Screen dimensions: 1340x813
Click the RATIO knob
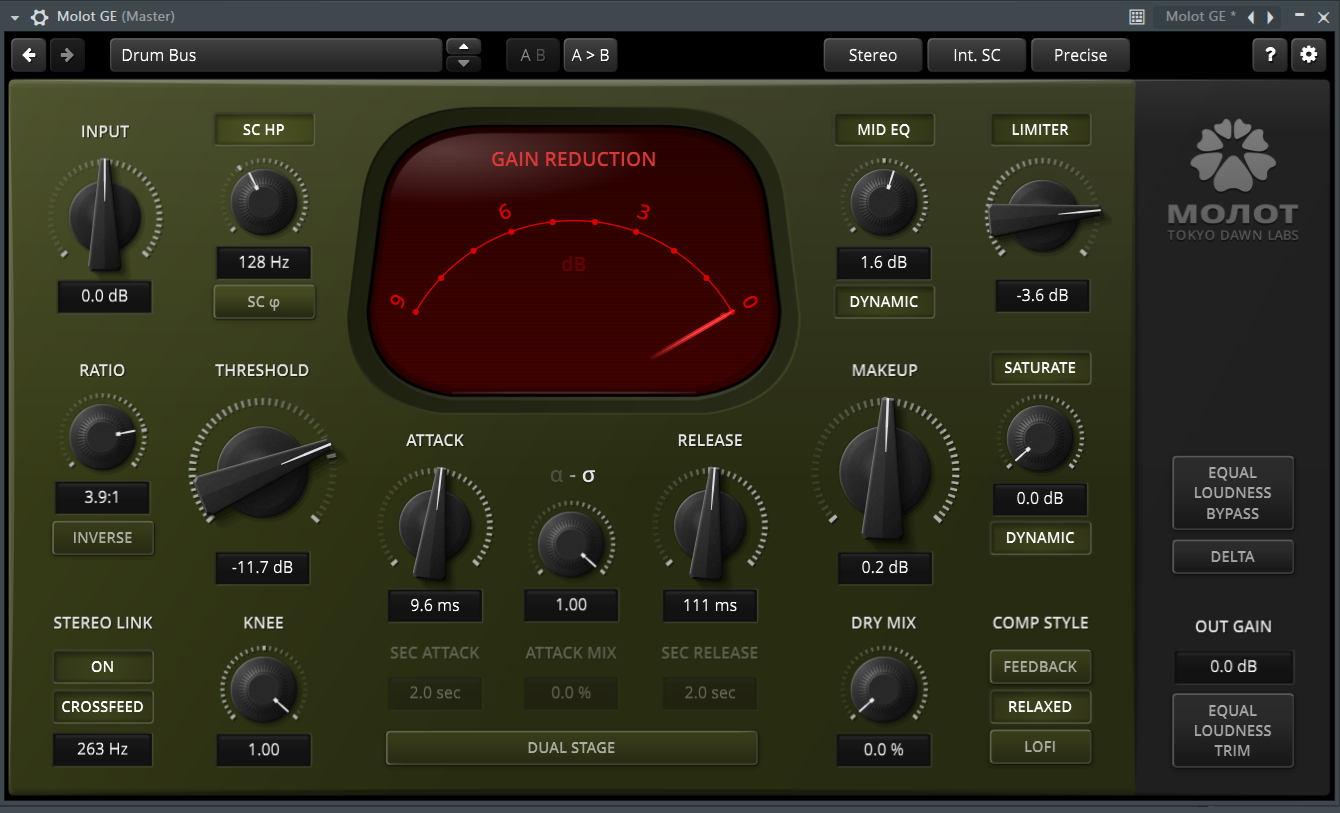coord(102,436)
